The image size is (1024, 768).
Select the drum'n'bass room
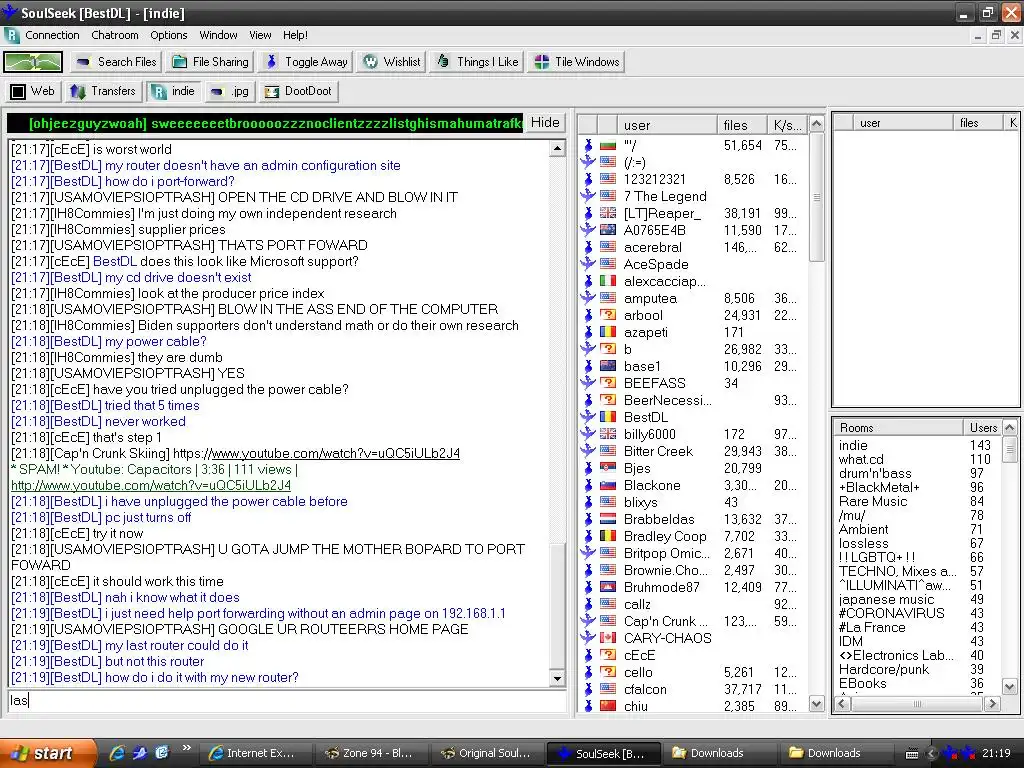874,473
